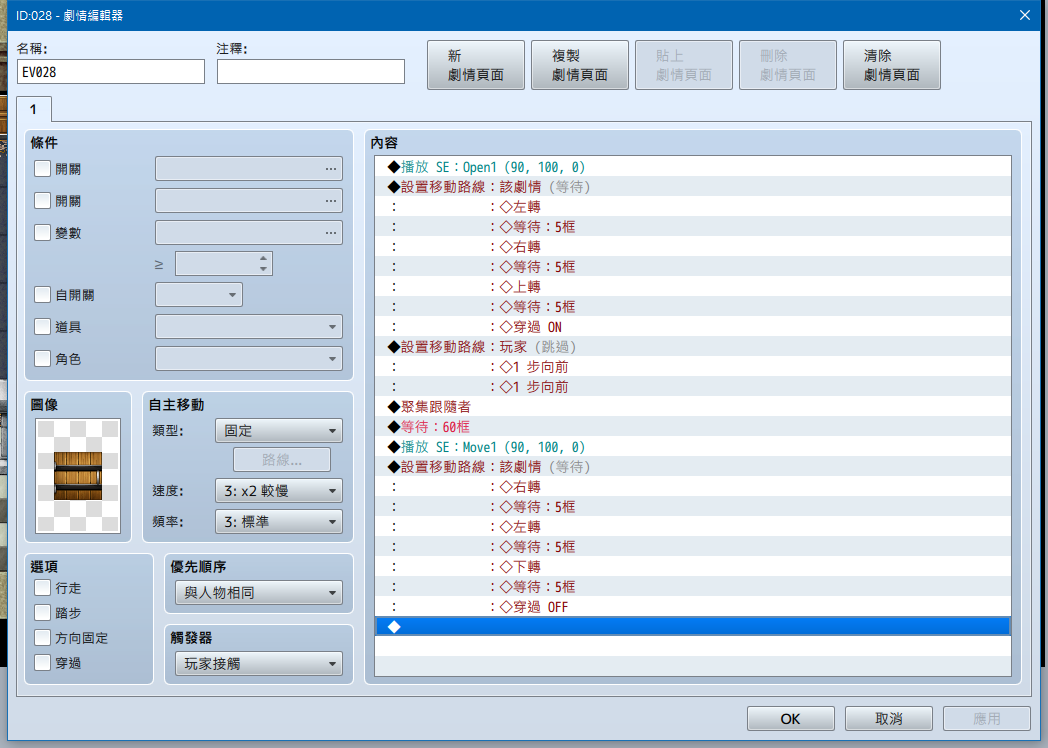The height and width of the screenshot is (748, 1048).
Task: Open the 速度 dropdown
Action: [279, 491]
